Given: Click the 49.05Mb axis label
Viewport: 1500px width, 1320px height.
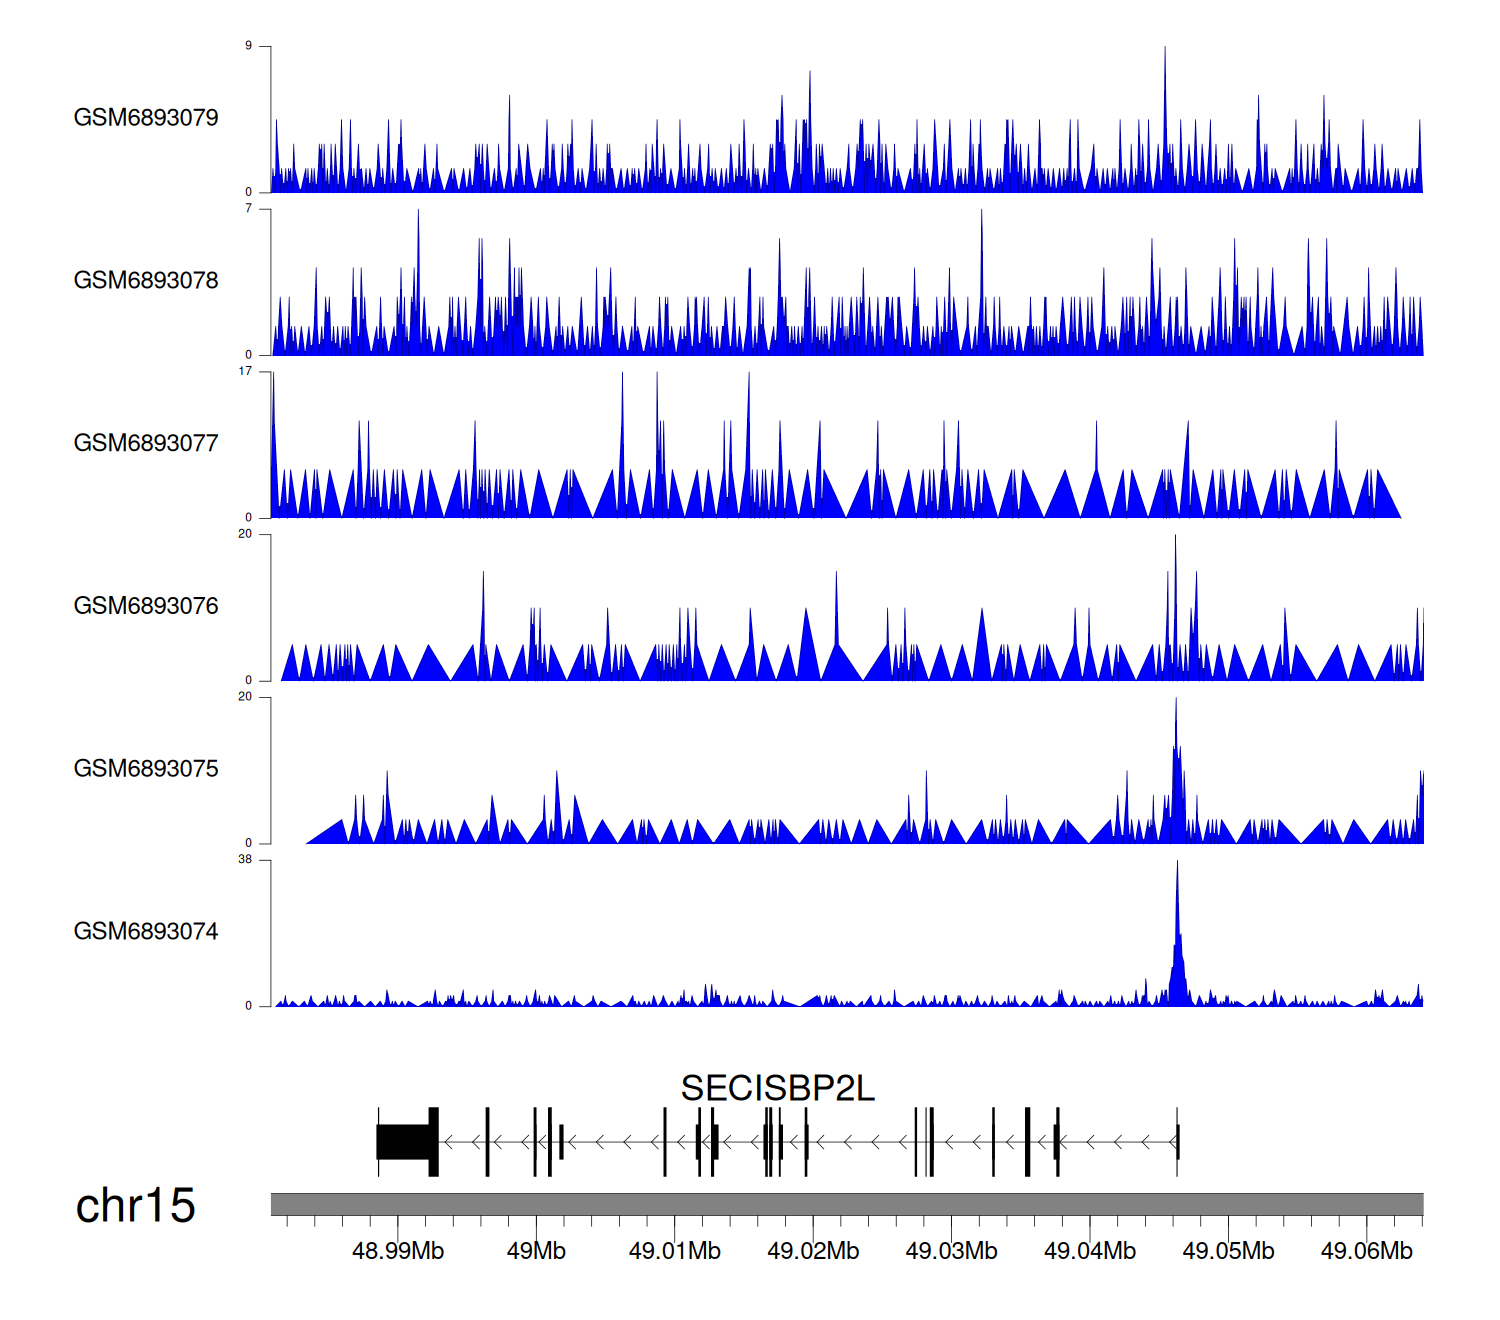Looking at the screenshot, I should [x=1228, y=1251].
